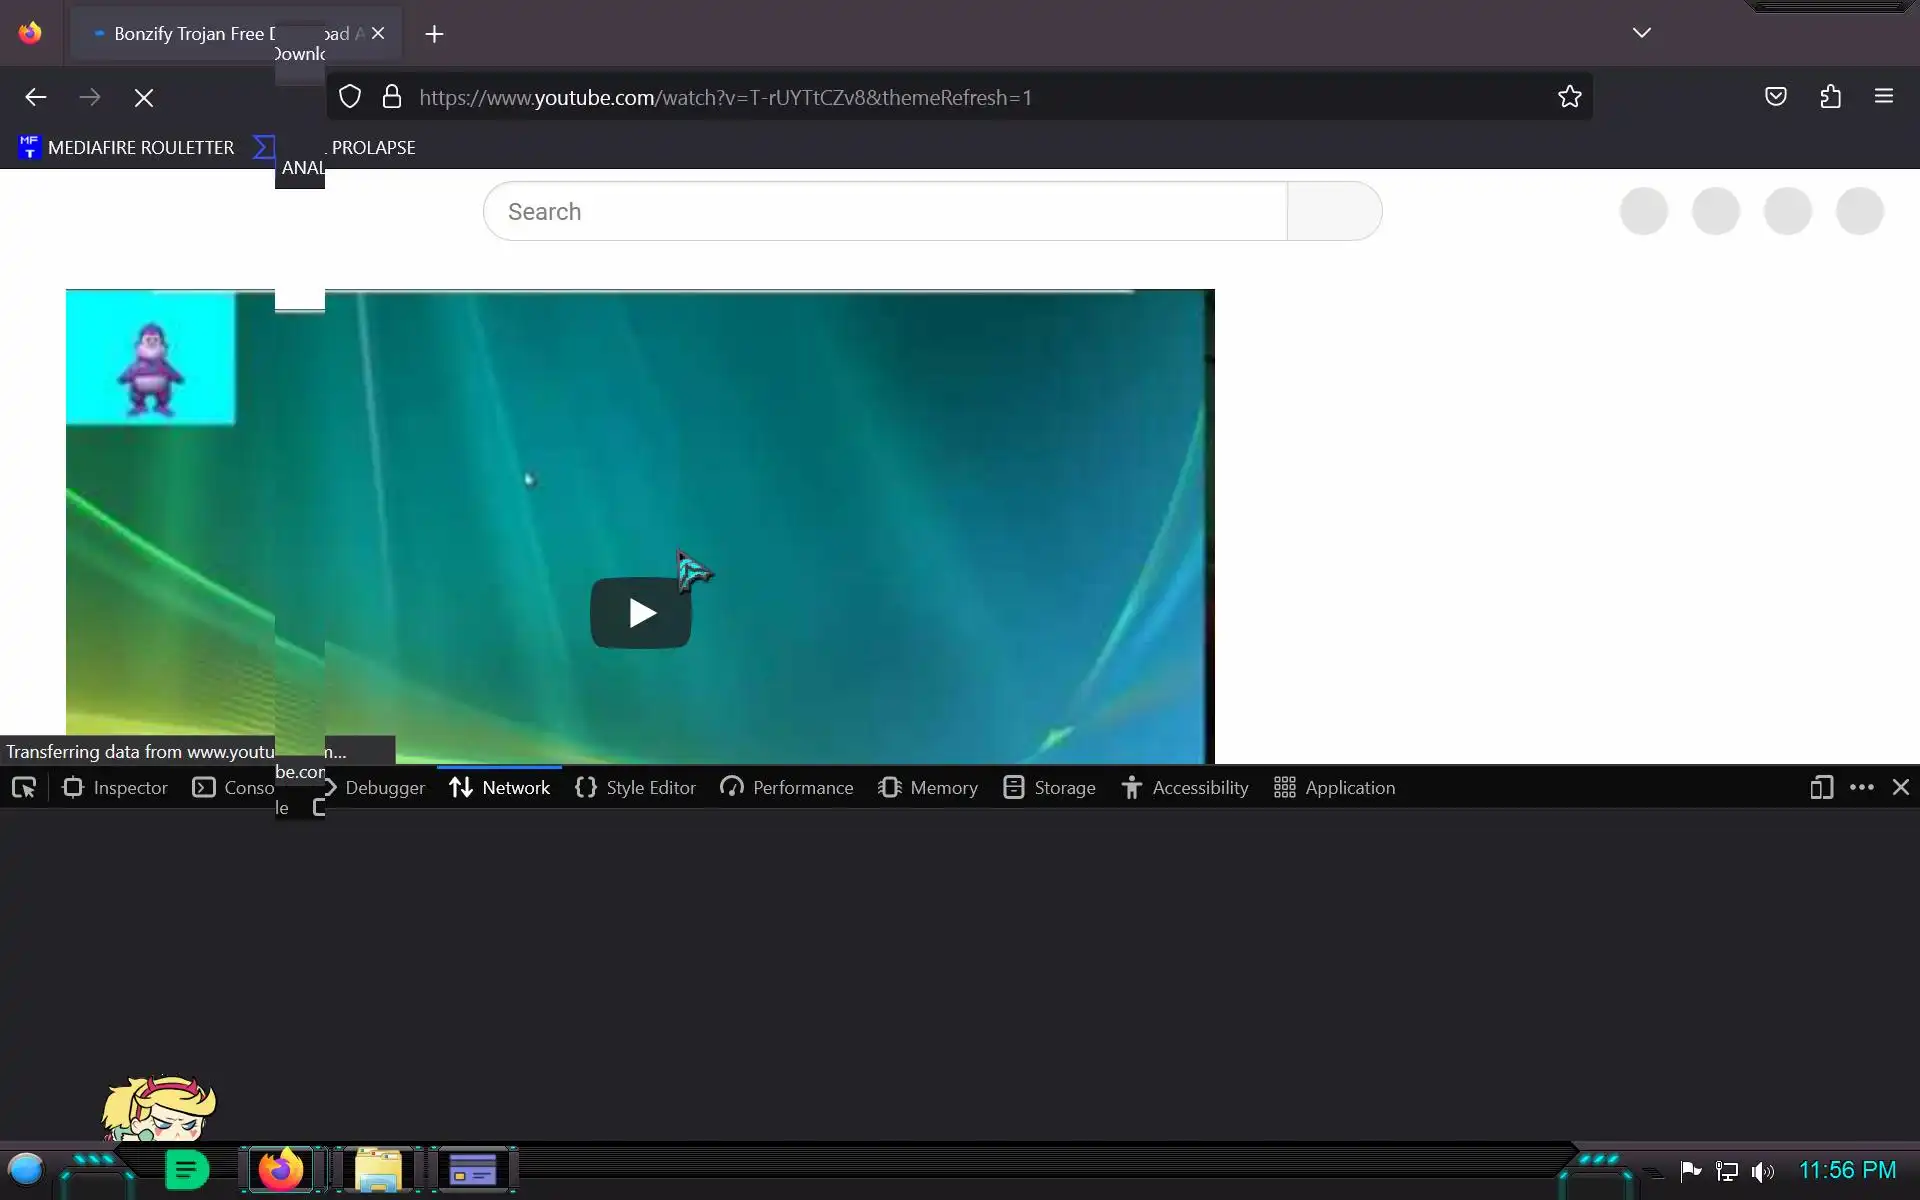
Task: Open the Firefox hamburger application menu
Action: point(1883,97)
